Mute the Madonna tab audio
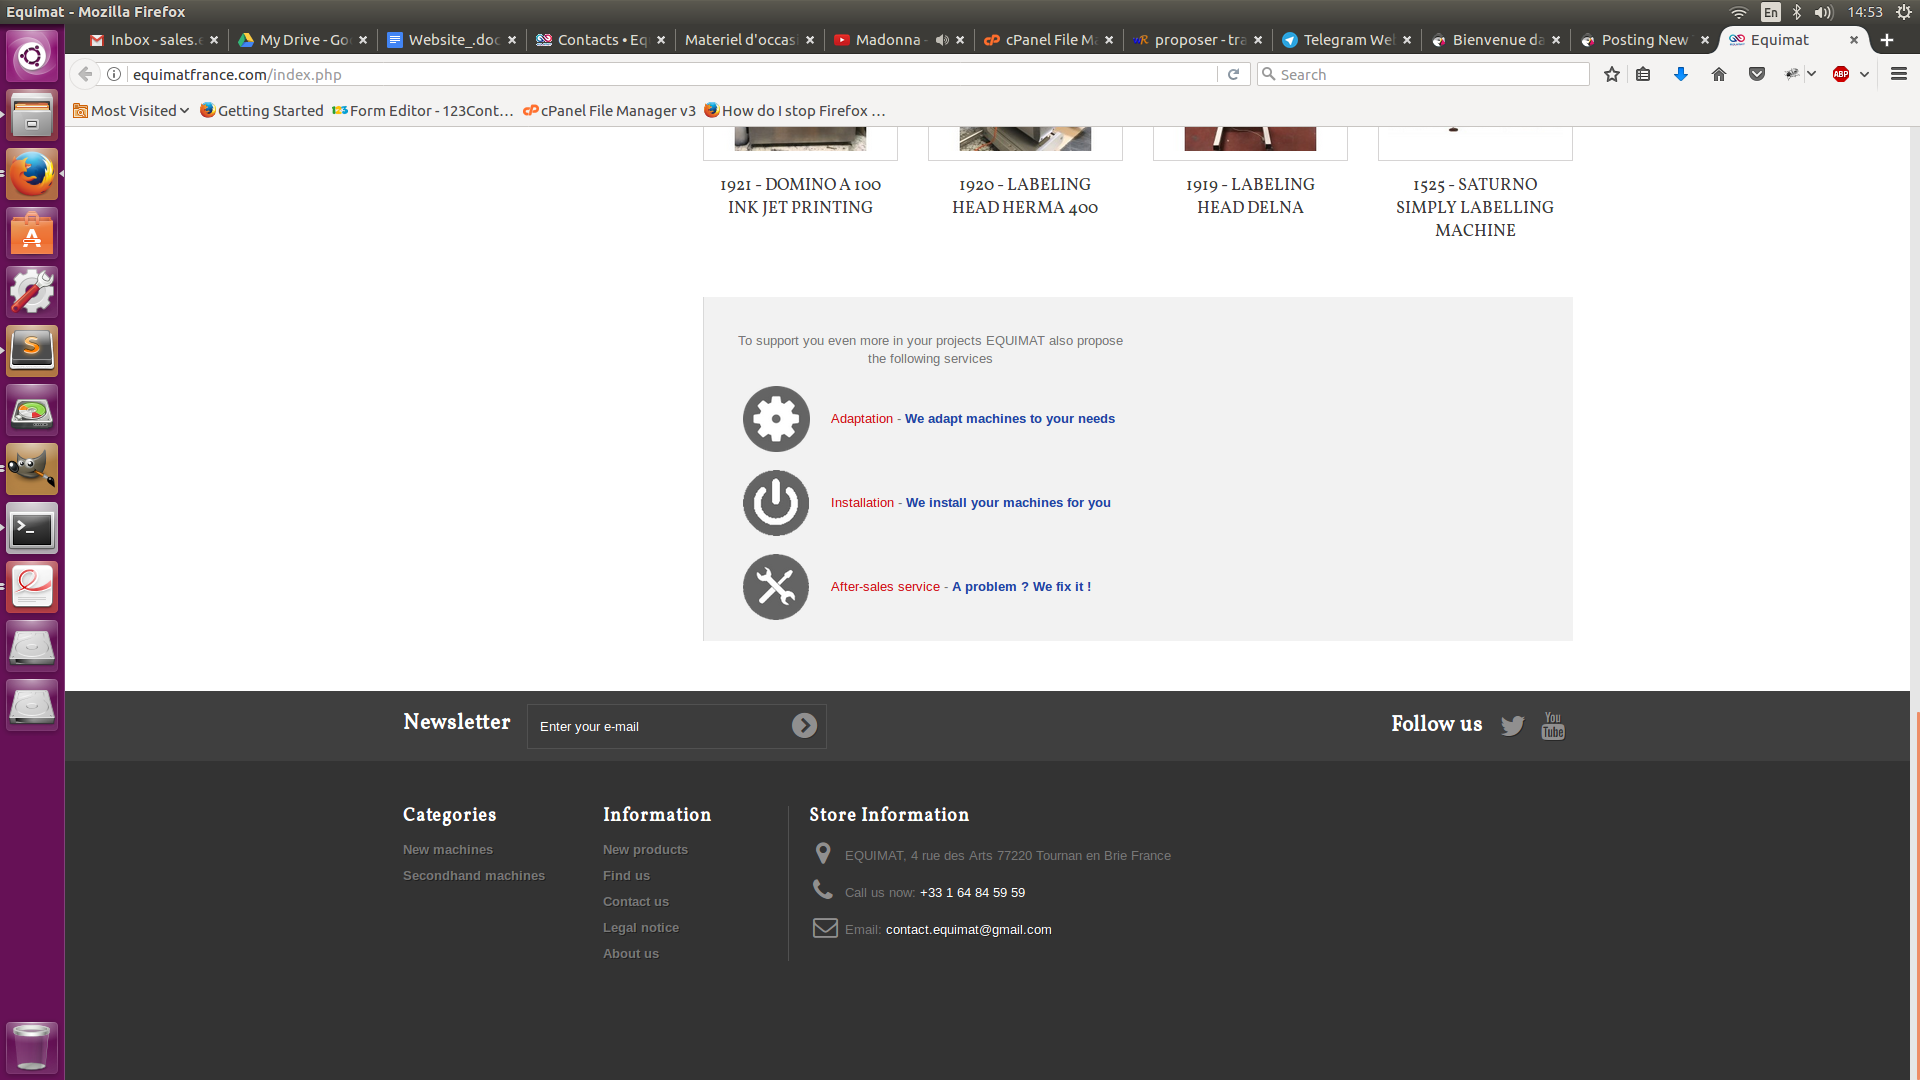The width and height of the screenshot is (1920, 1080). point(941,40)
